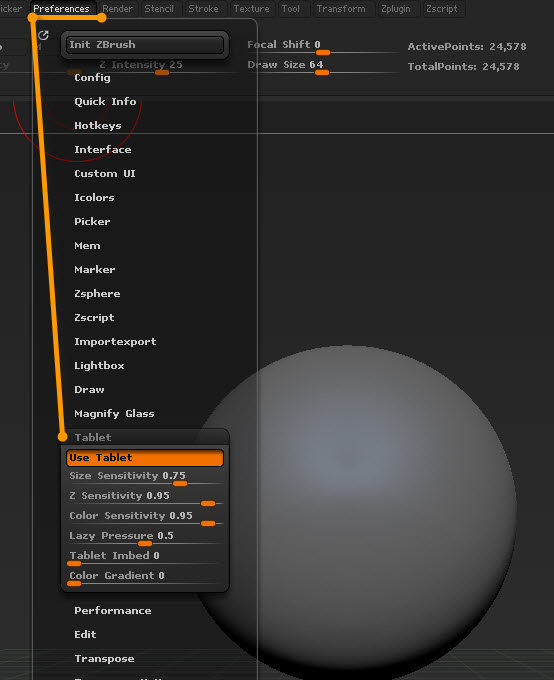Viewport: 554px width, 680px height.
Task: Open the Texture menu
Action: click(x=251, y=9)
